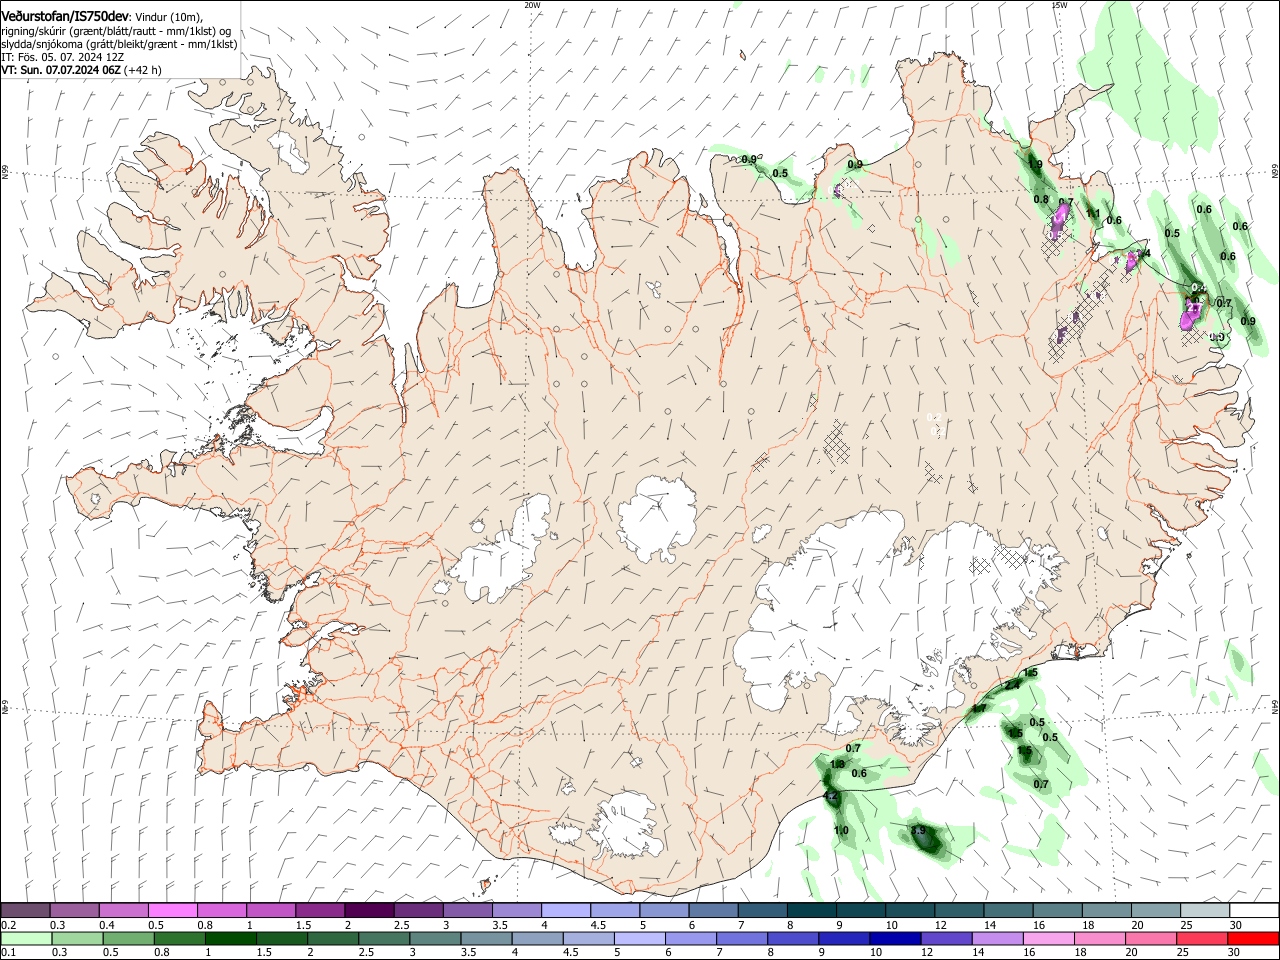This screenshot has width=1280, height=960.
Task: Click the '1.1' precipitation value on the map
Action: [1093, 213]
